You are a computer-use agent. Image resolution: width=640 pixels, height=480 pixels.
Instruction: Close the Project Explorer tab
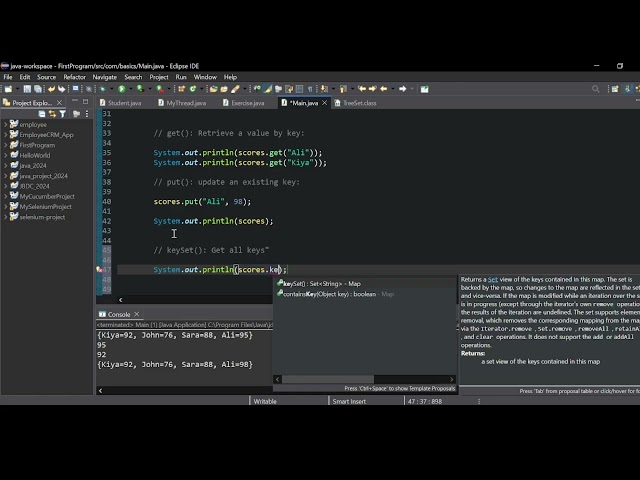[x=59, y=102]
